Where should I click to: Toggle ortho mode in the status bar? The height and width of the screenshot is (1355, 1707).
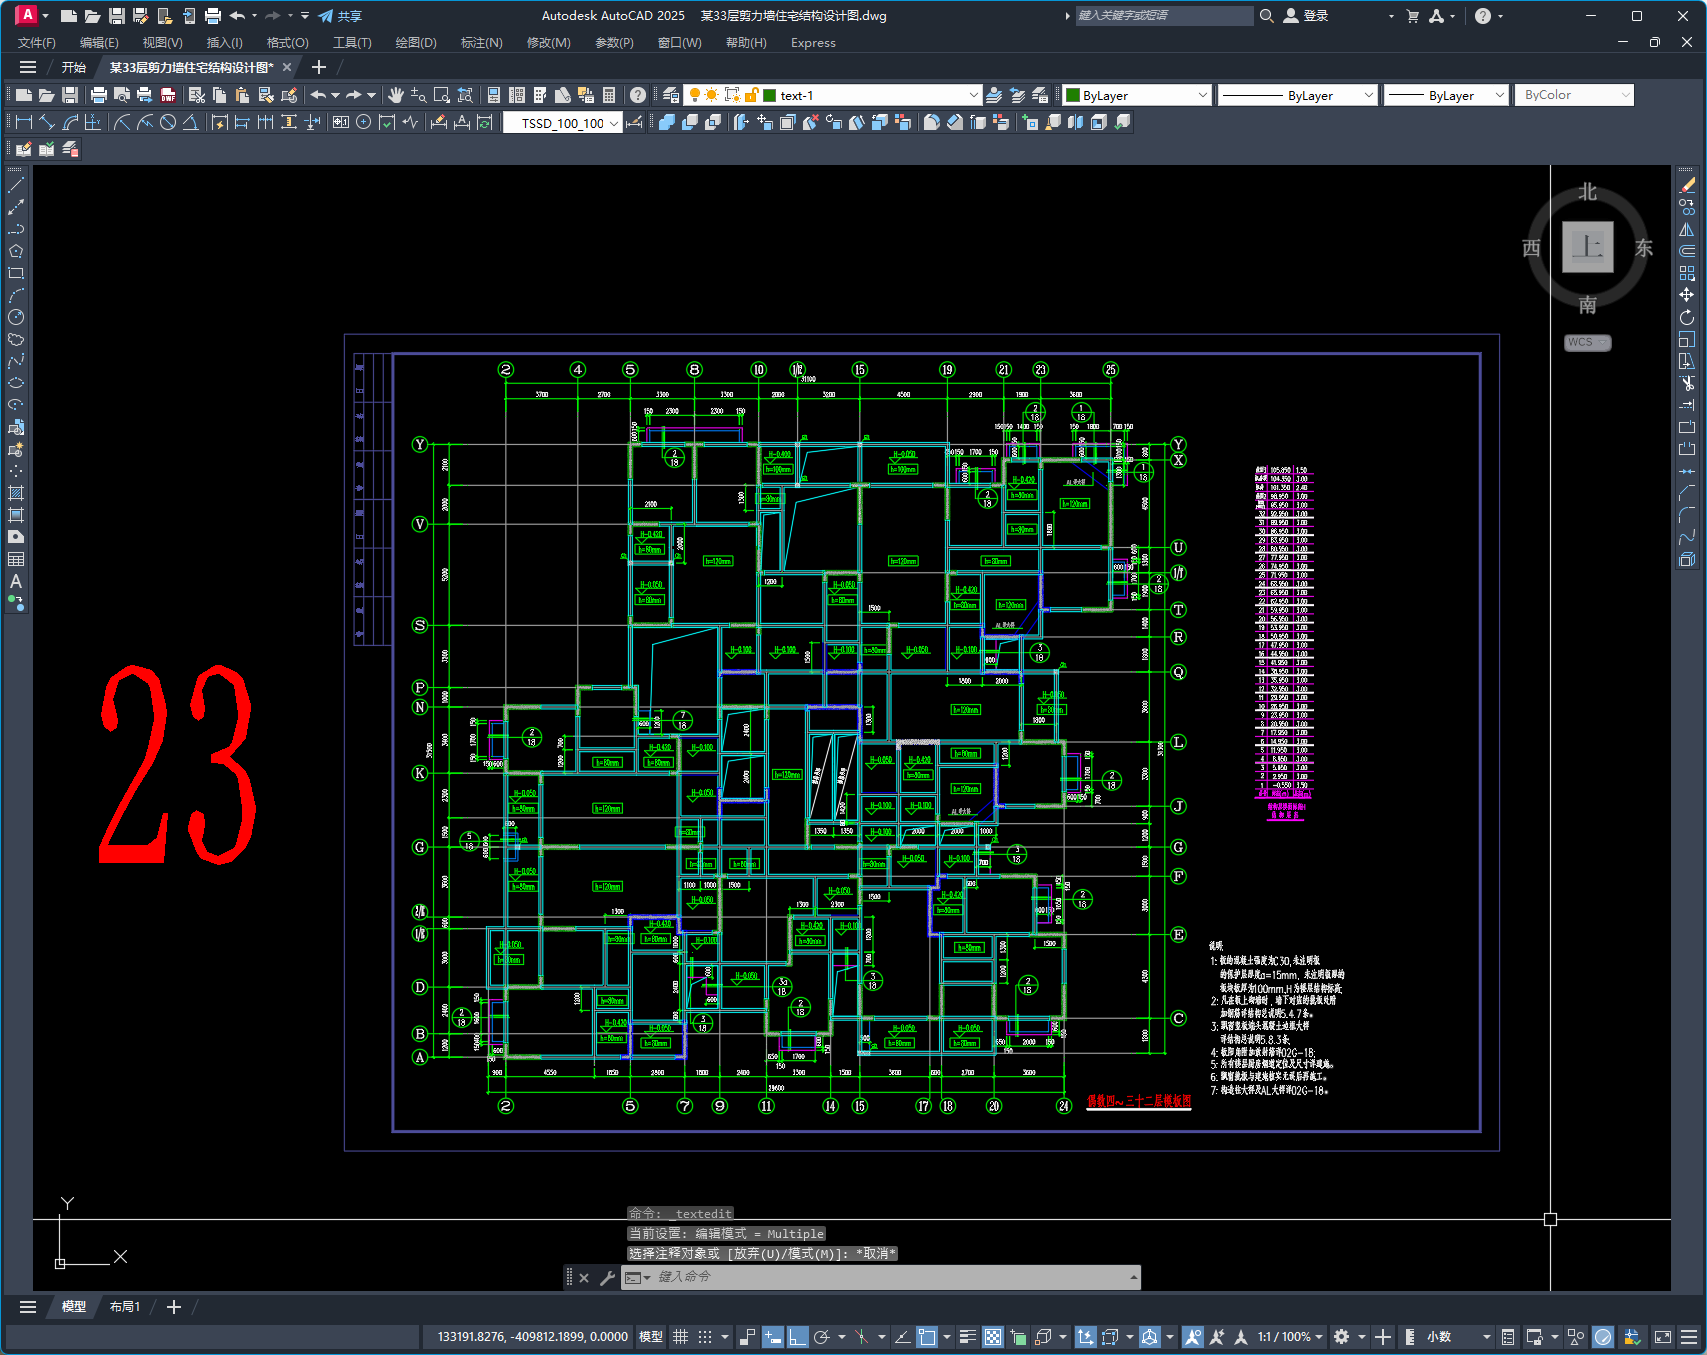pos(797,1337)
